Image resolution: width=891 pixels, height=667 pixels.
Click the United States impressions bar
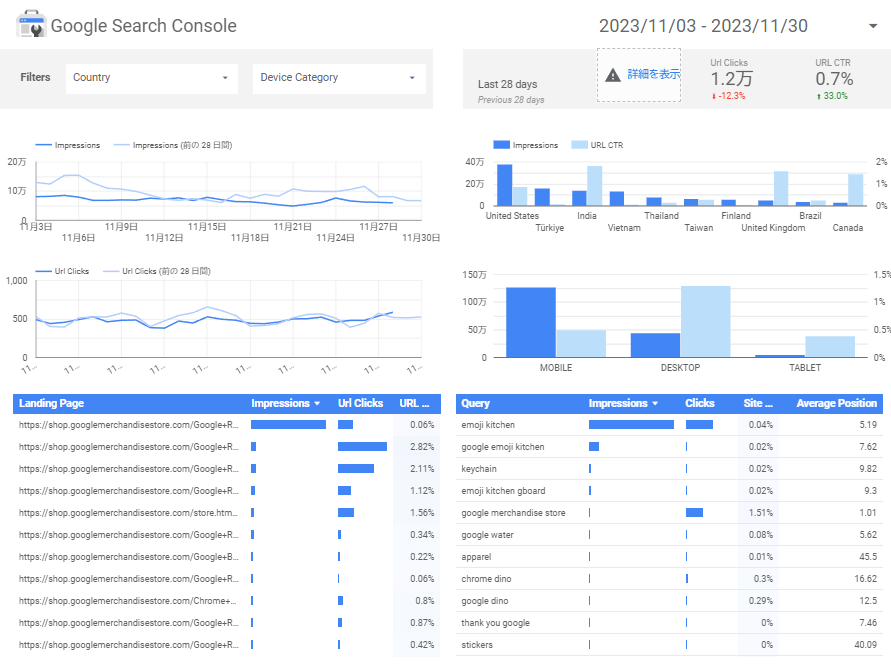click(505, 185)
